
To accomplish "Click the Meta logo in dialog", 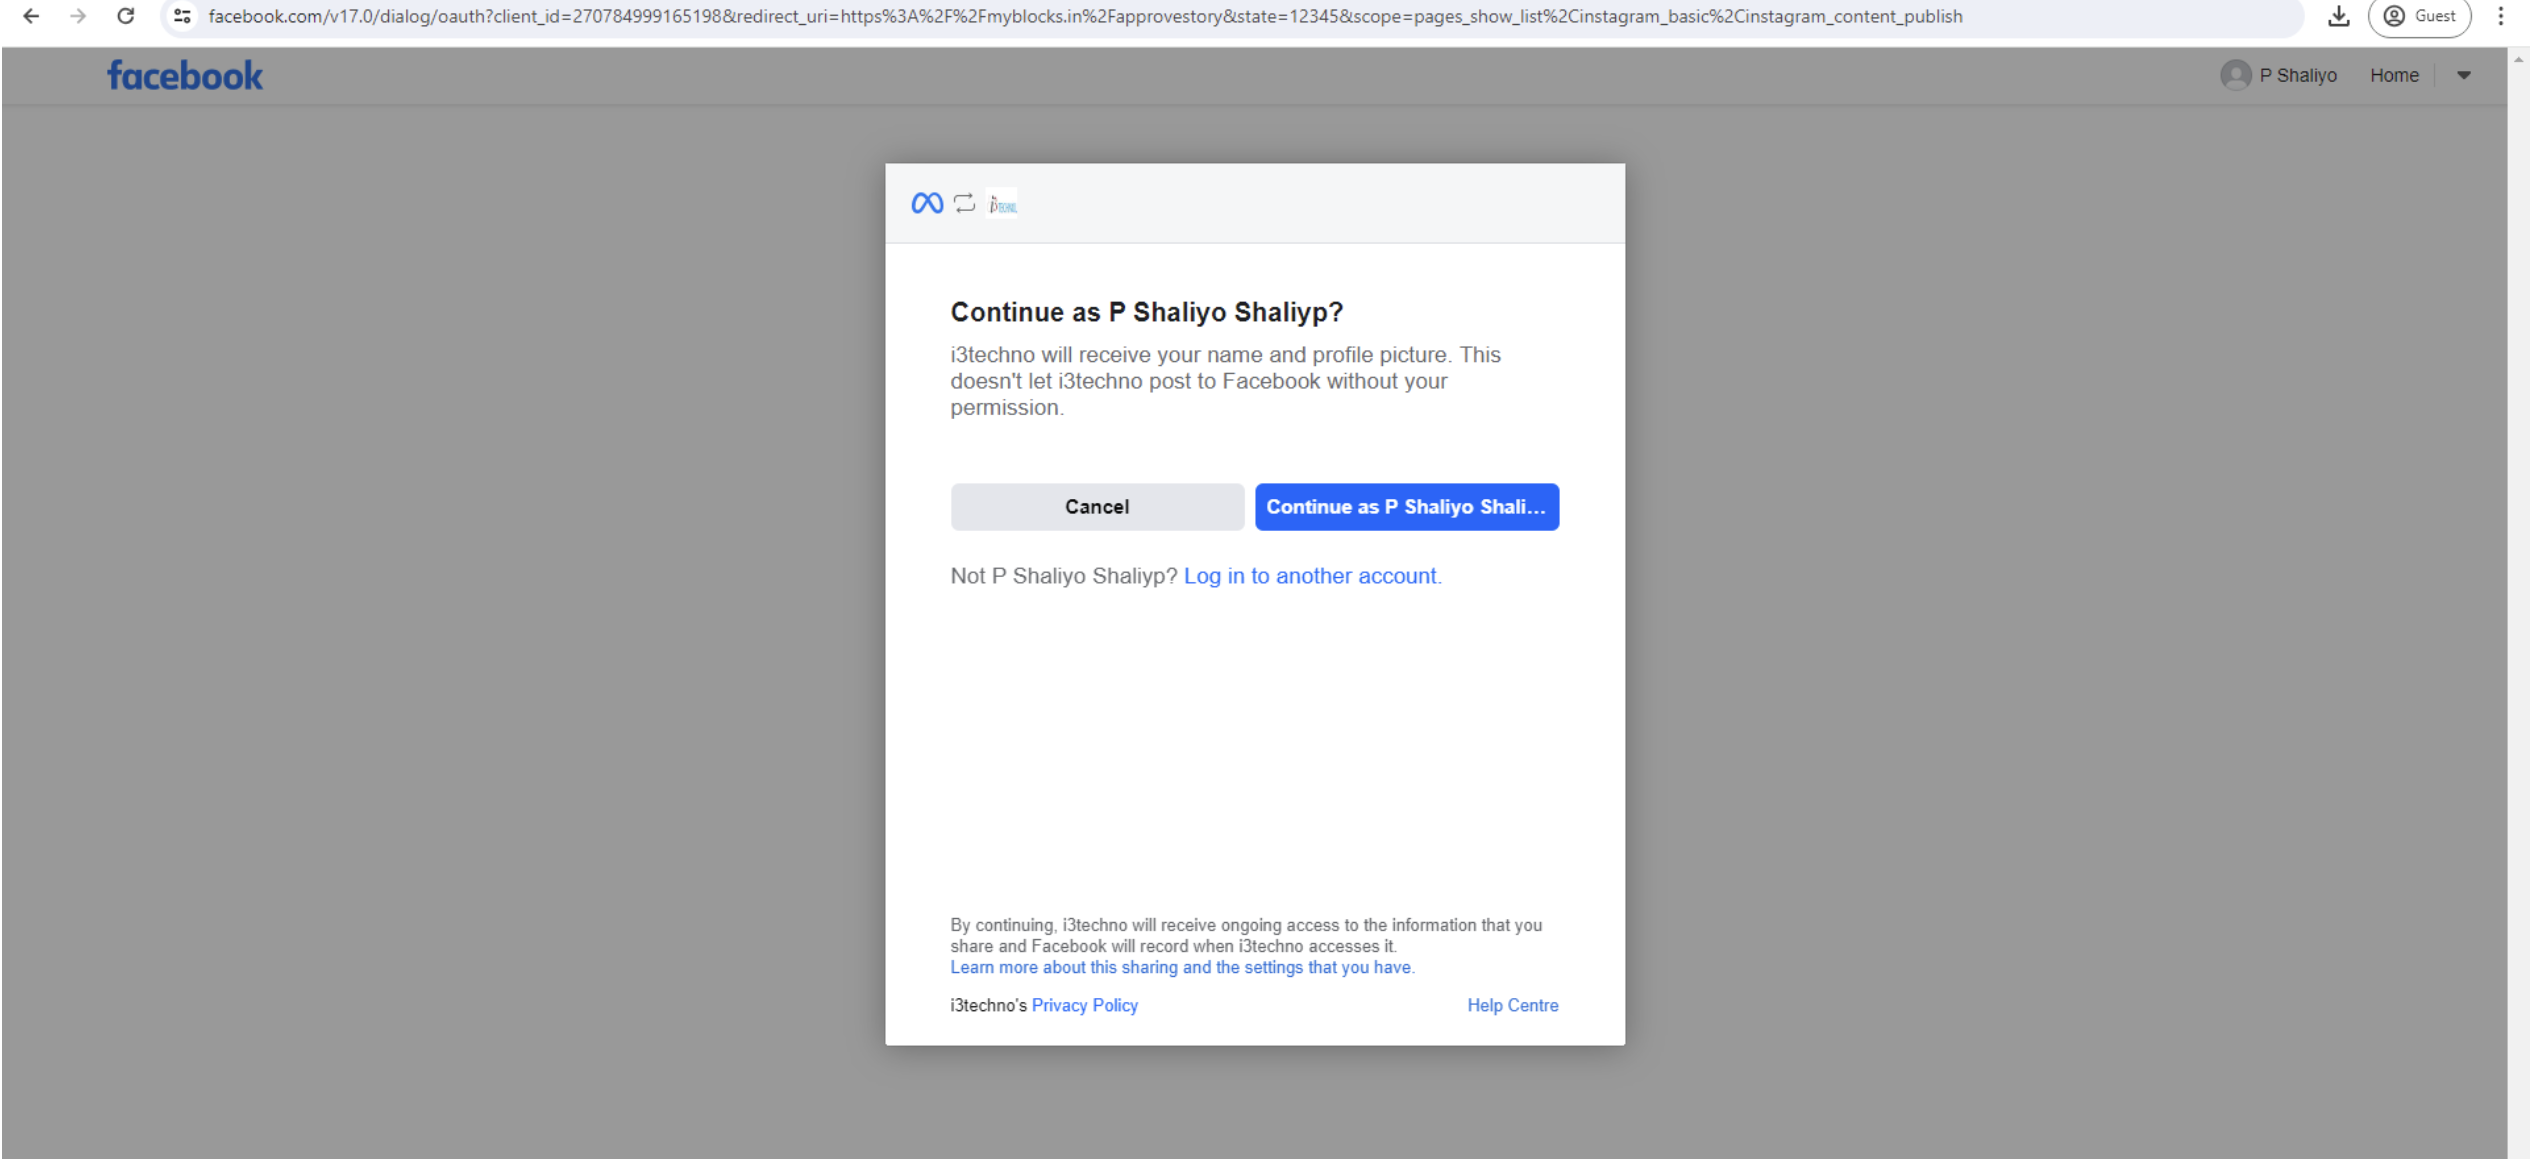I will click(x=927, y=203).
